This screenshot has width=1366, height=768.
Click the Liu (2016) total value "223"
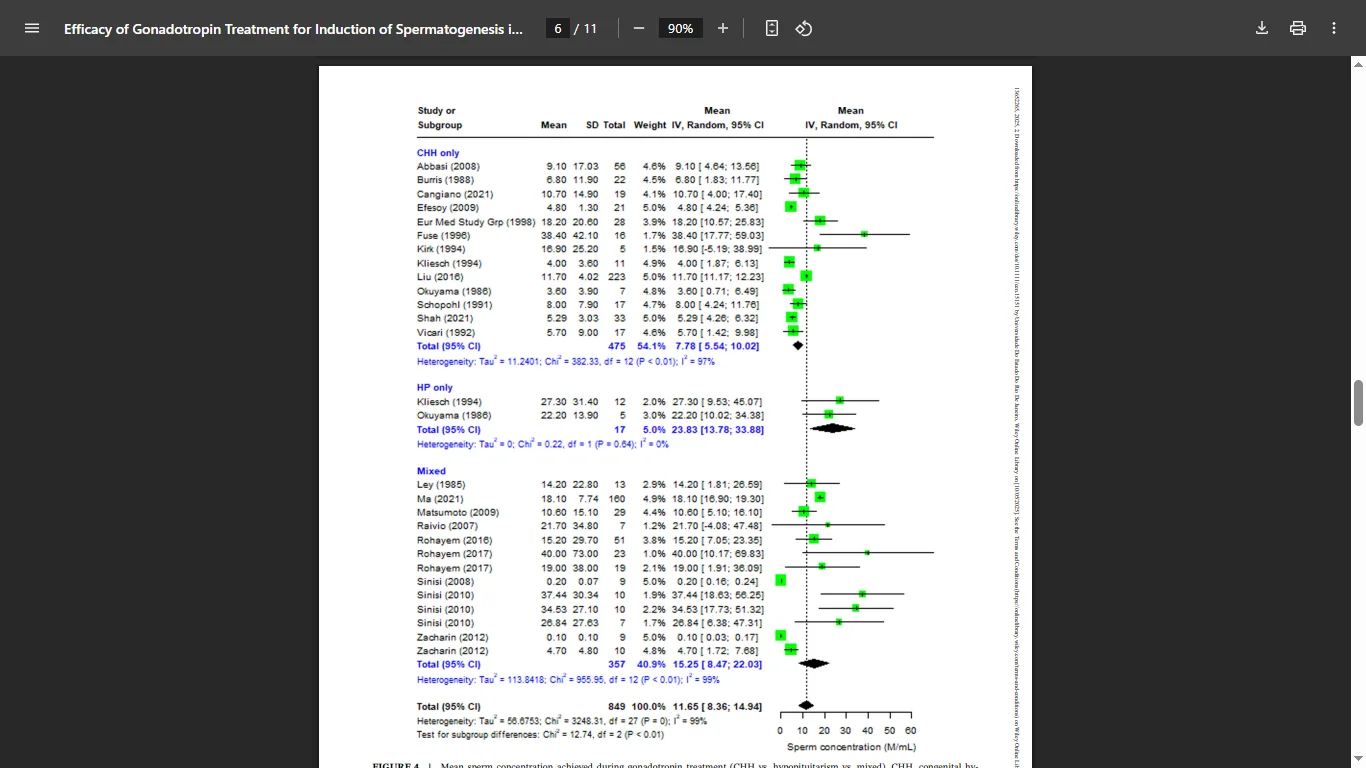617,277
